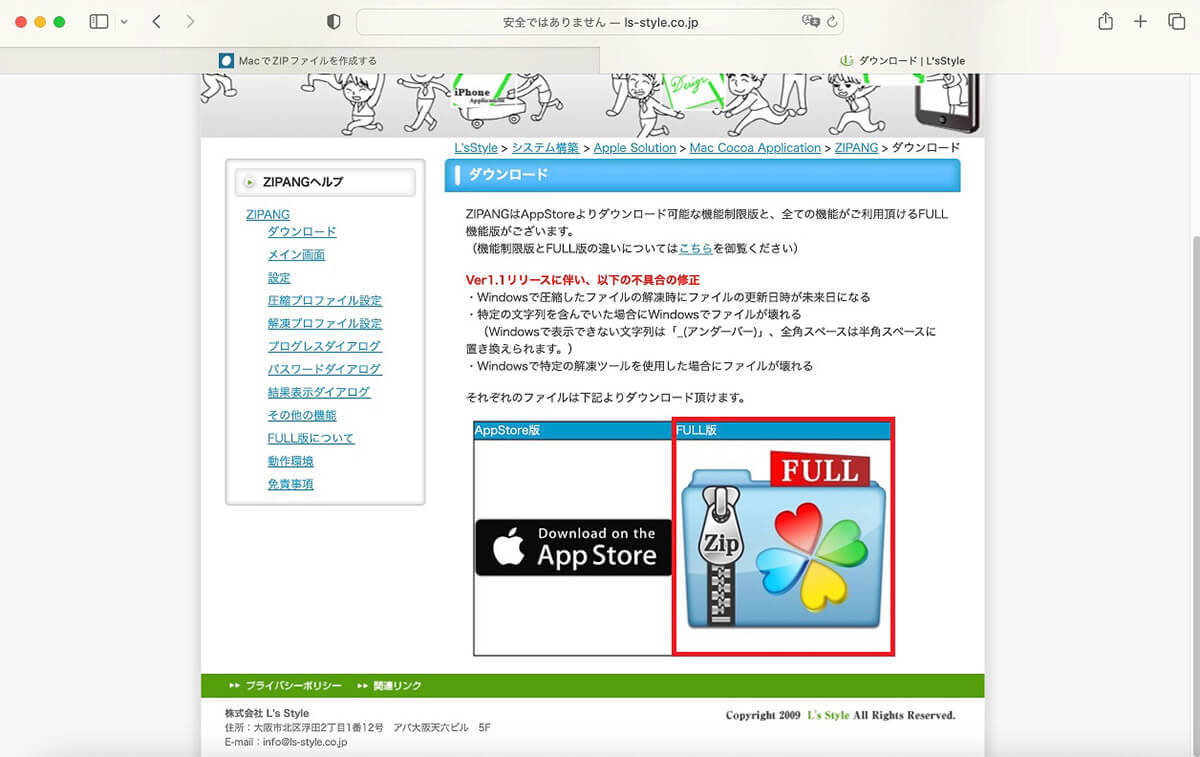Open the sidebar options dropdown arrow
The width and height of the screenshot is (1200, 757).
click(x=124, y=22)
